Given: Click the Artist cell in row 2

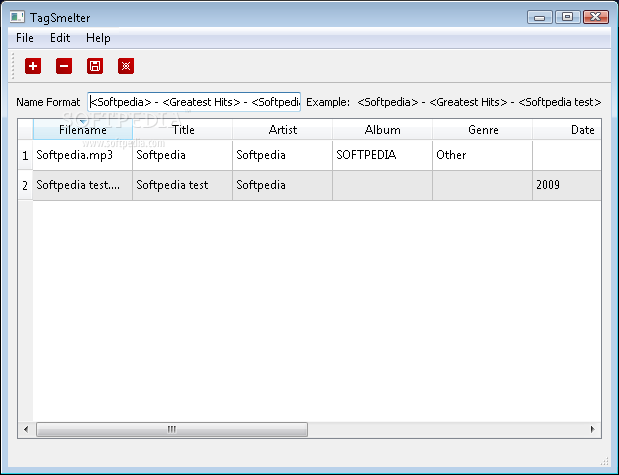Looking at the screenshot, I should pyautogui.click(x=283, y=185).
